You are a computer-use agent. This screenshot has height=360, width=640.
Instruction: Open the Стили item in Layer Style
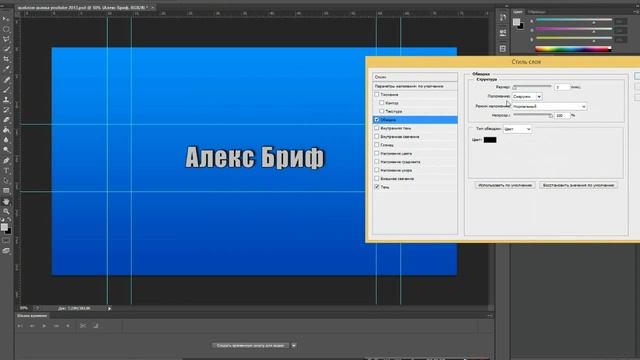pos(415,77)
